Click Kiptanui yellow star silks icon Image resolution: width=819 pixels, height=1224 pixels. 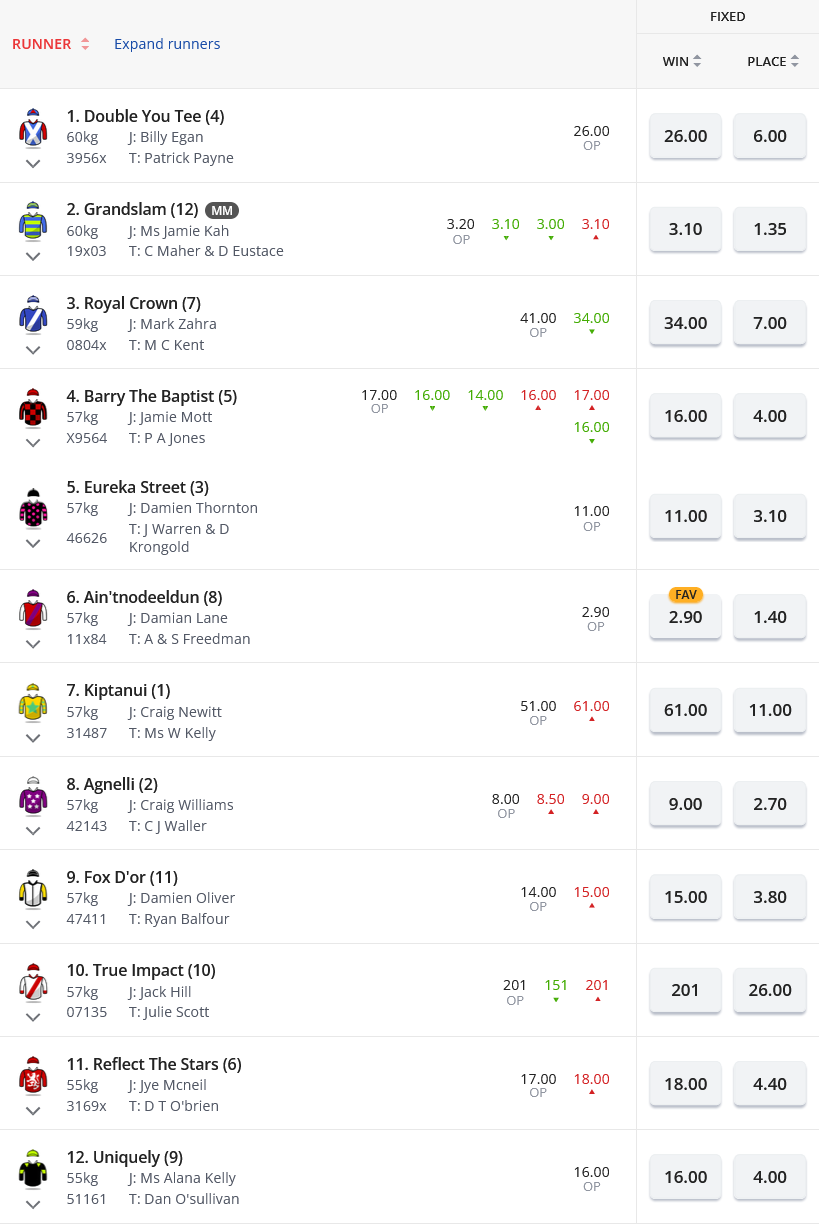pyautogui.click(x=33, y=703)
